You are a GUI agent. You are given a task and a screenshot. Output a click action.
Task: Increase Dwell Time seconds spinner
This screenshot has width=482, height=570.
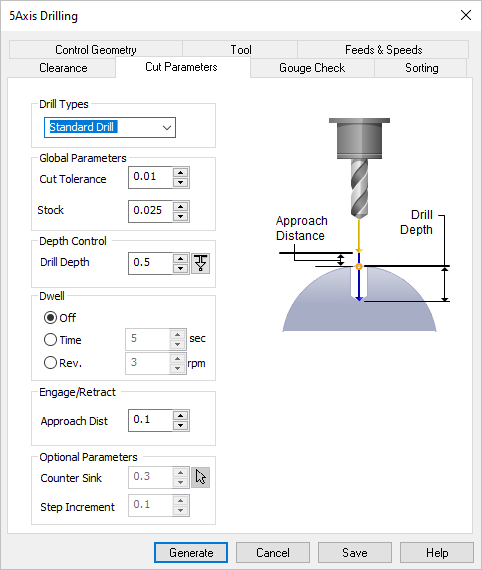[177, 334]
